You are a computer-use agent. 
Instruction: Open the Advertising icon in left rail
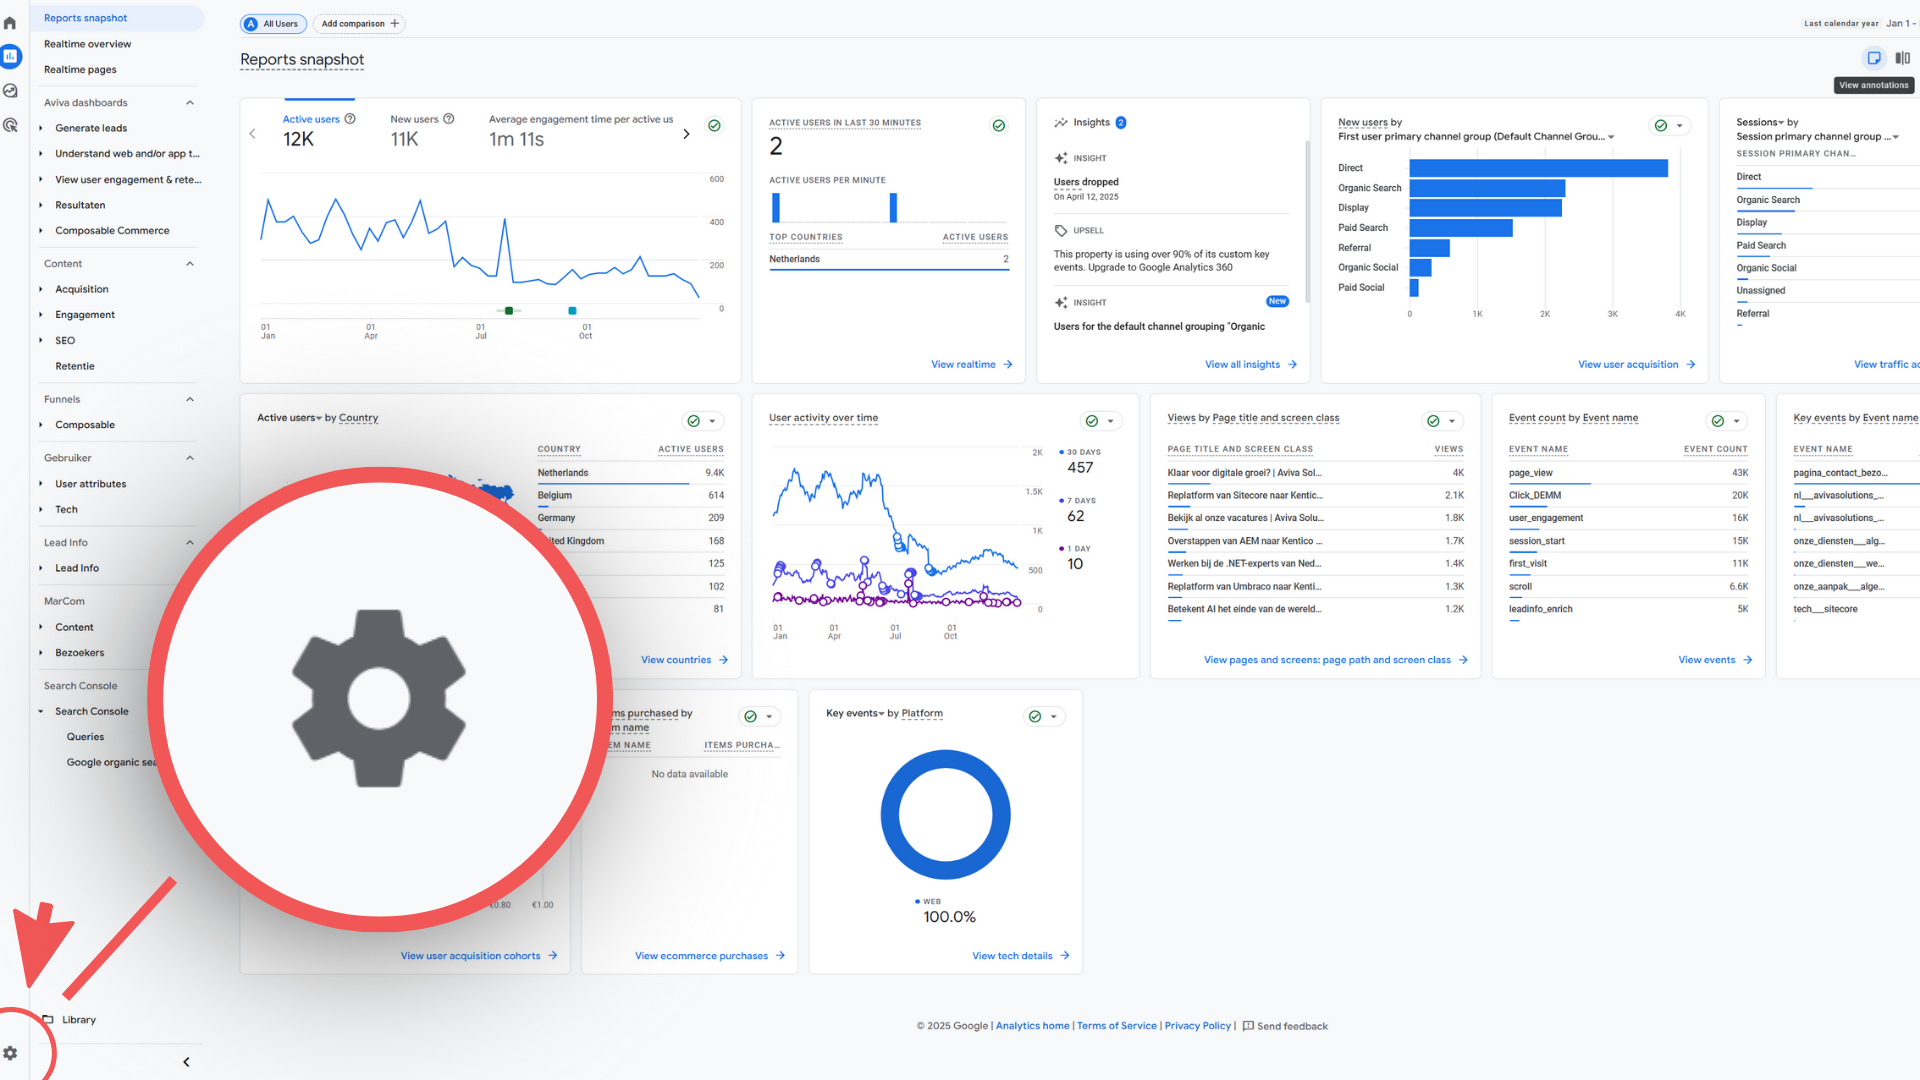point(10,125)
